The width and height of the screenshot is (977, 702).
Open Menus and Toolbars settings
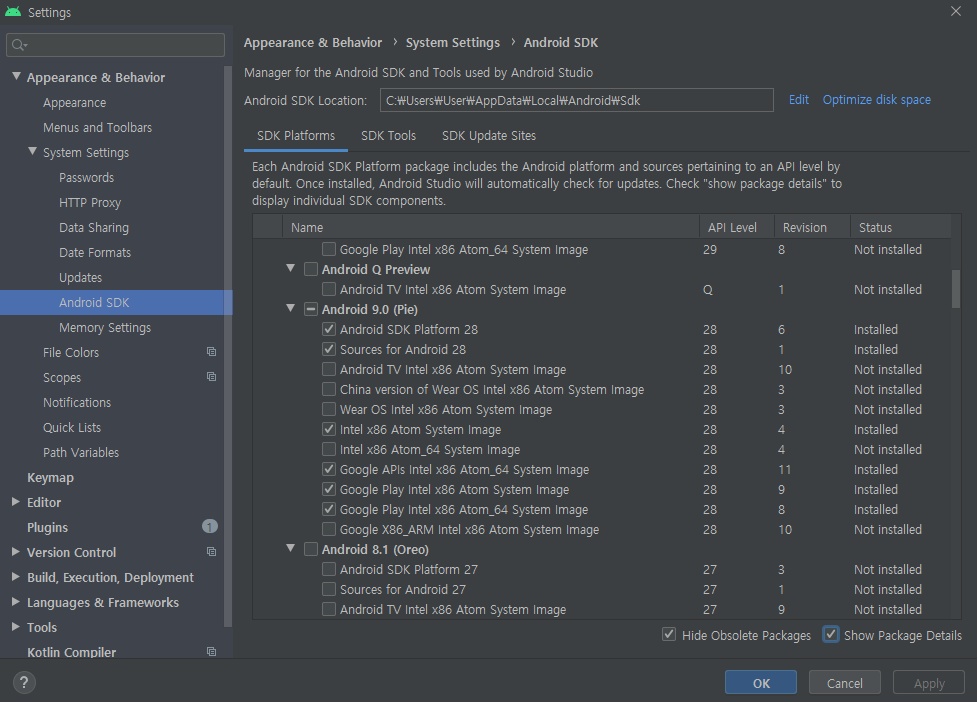[x=97, y=128]
